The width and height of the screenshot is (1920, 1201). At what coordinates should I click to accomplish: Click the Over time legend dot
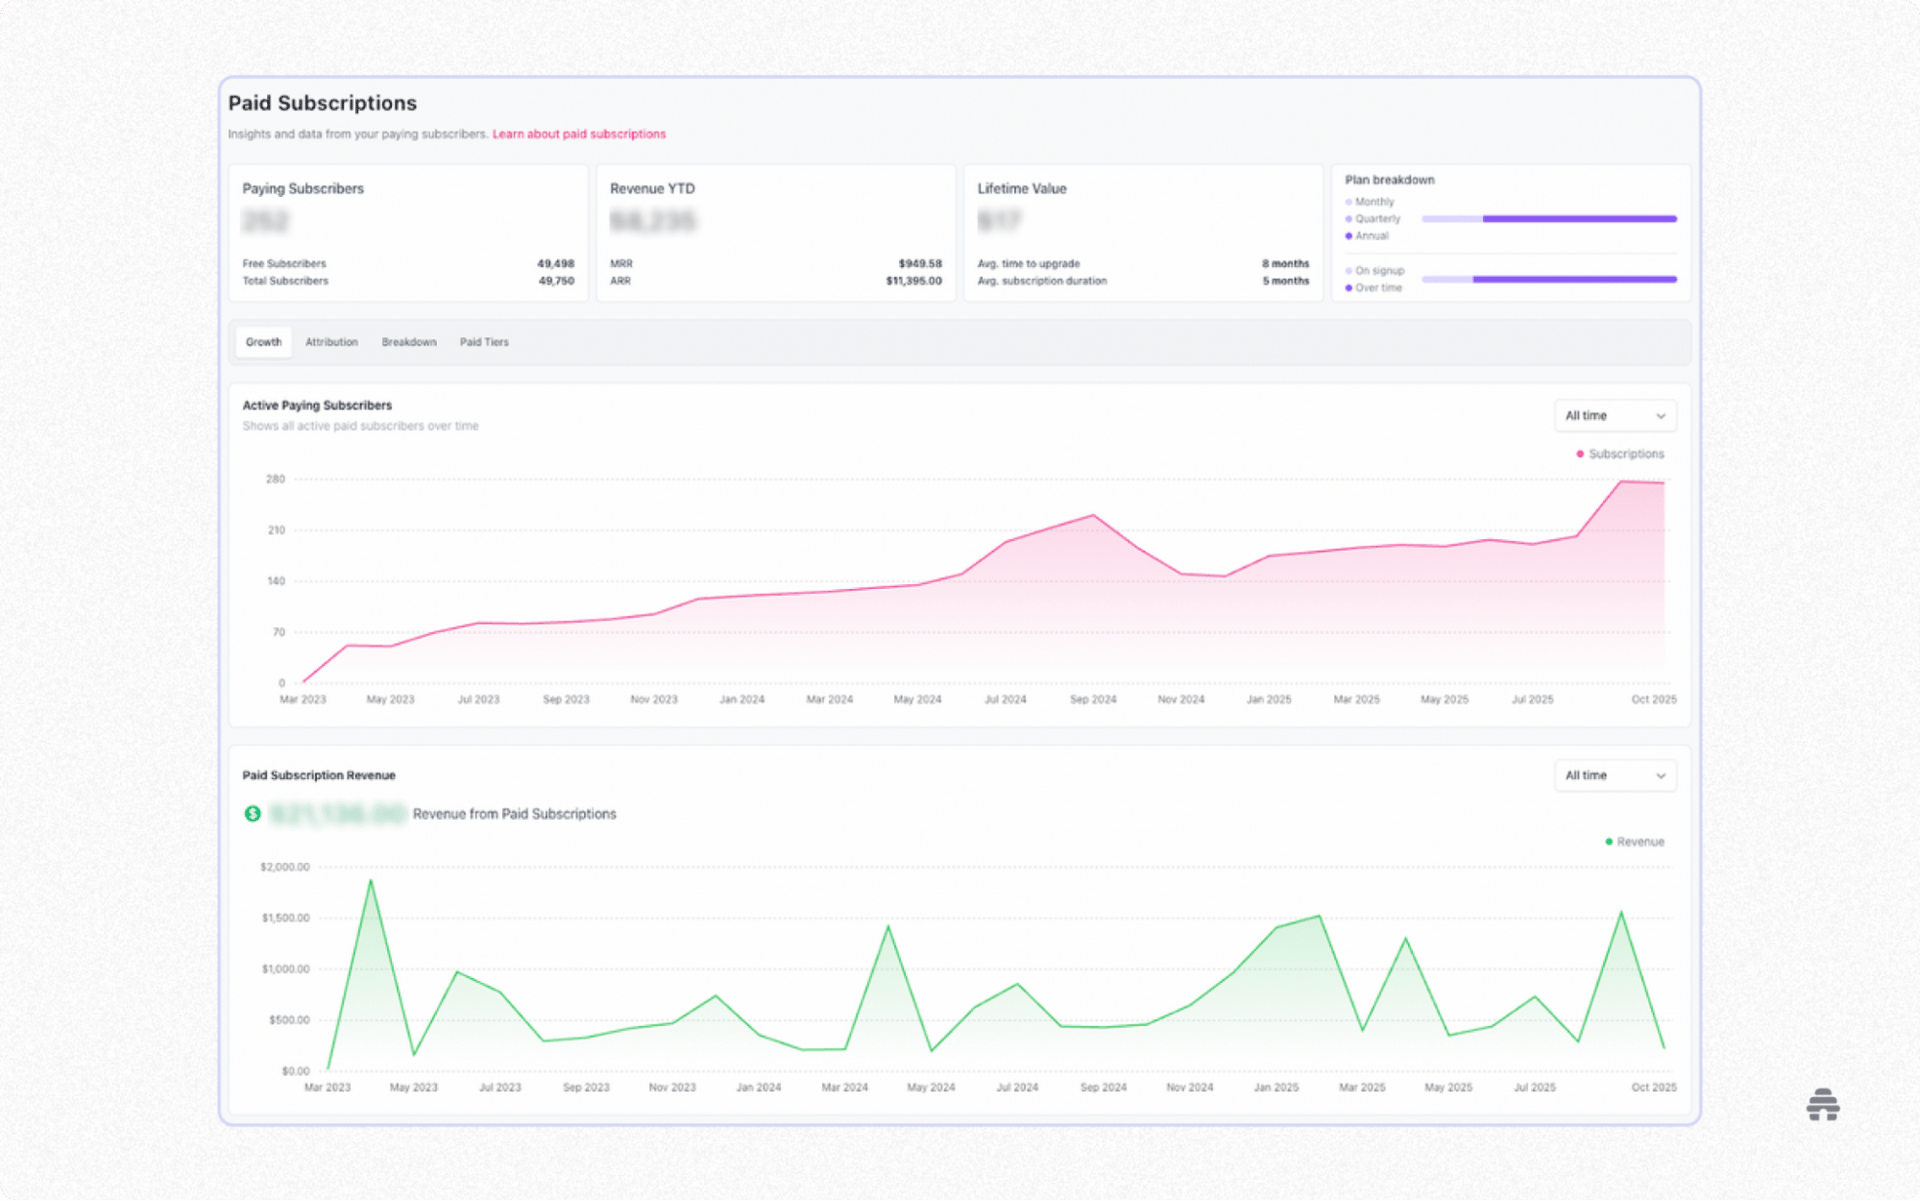click(1349, 288)
